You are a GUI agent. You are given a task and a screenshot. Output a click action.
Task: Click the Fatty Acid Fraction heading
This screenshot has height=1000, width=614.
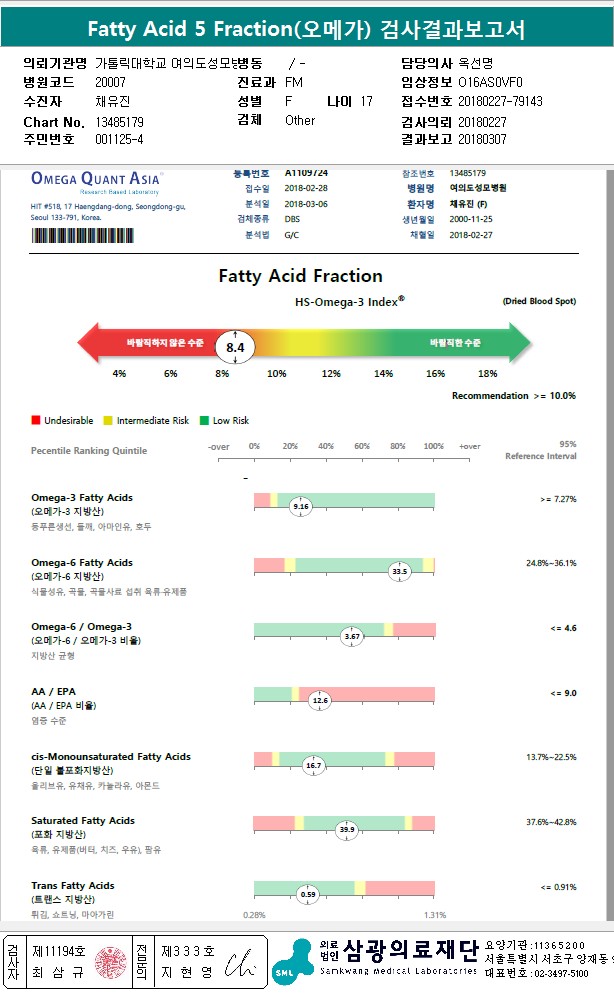coord(300,276)
